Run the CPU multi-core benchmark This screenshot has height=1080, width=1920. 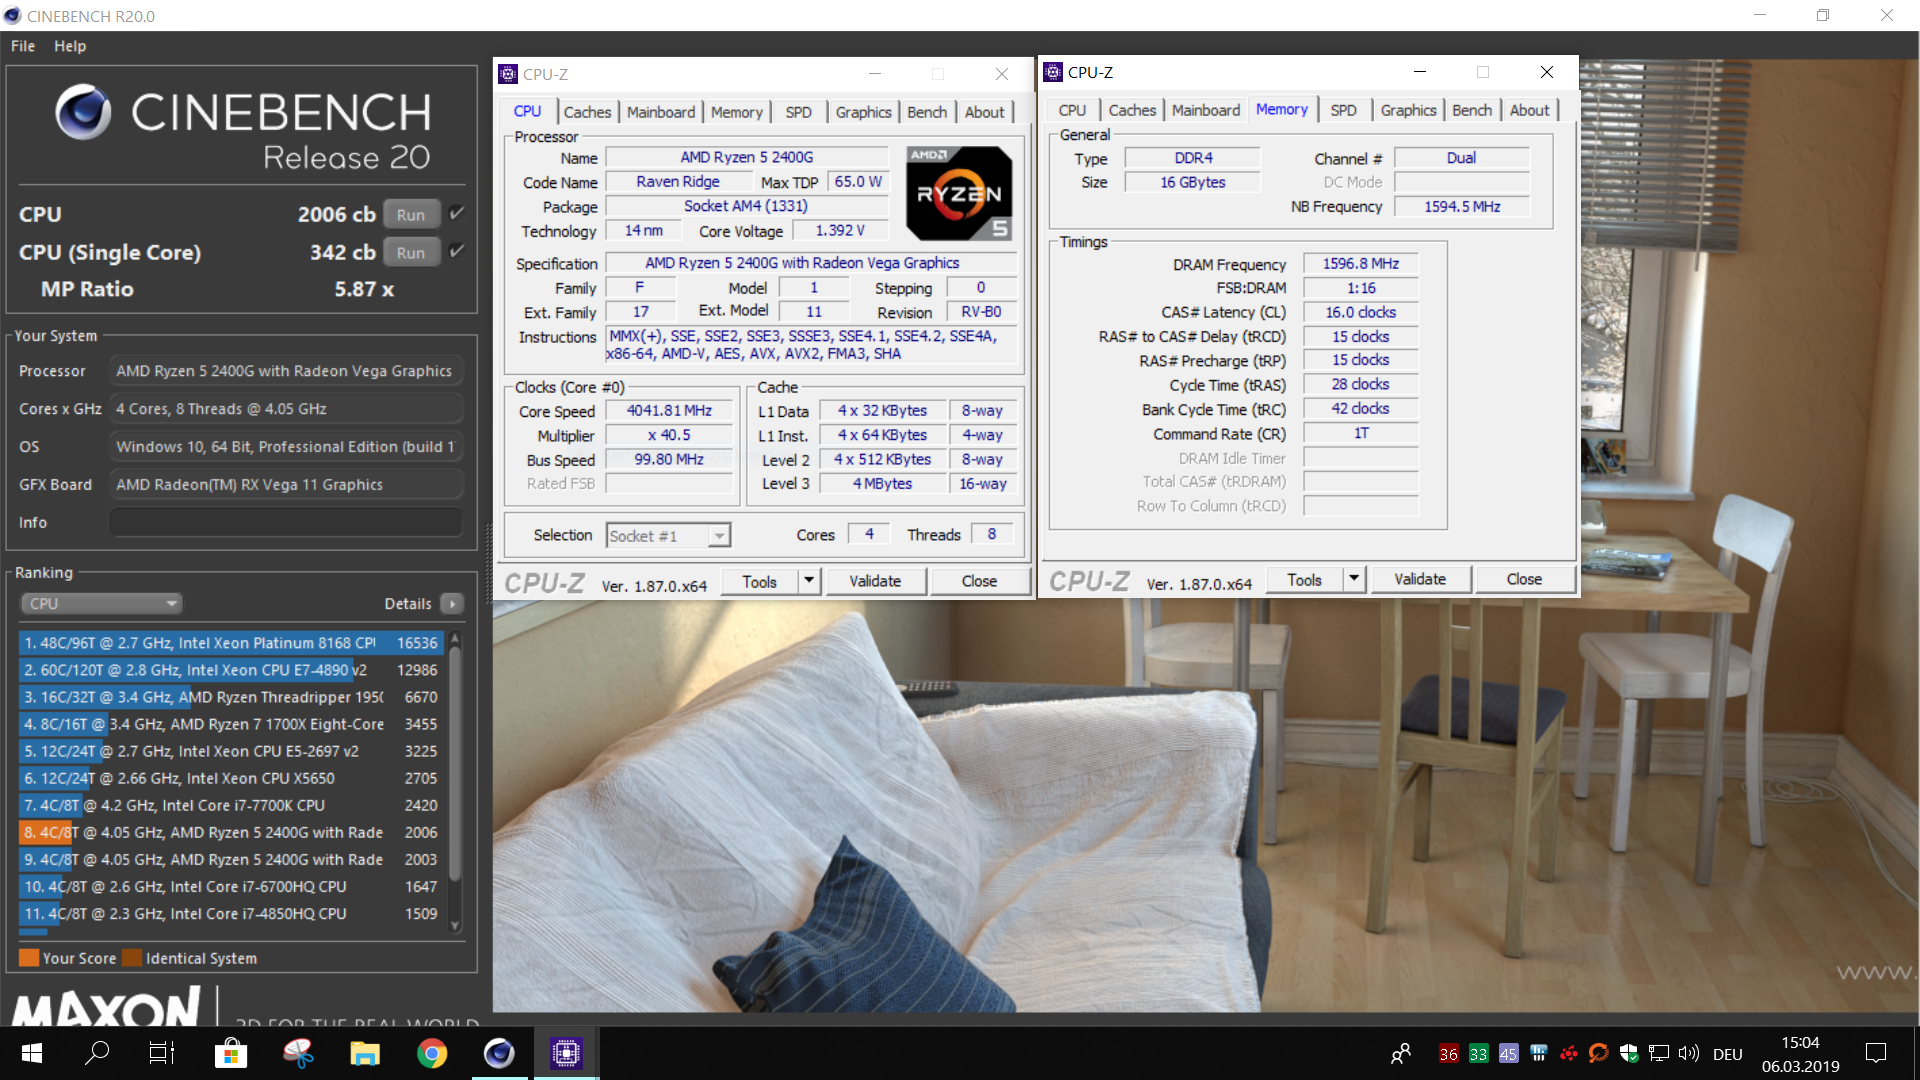pos(411,215)
